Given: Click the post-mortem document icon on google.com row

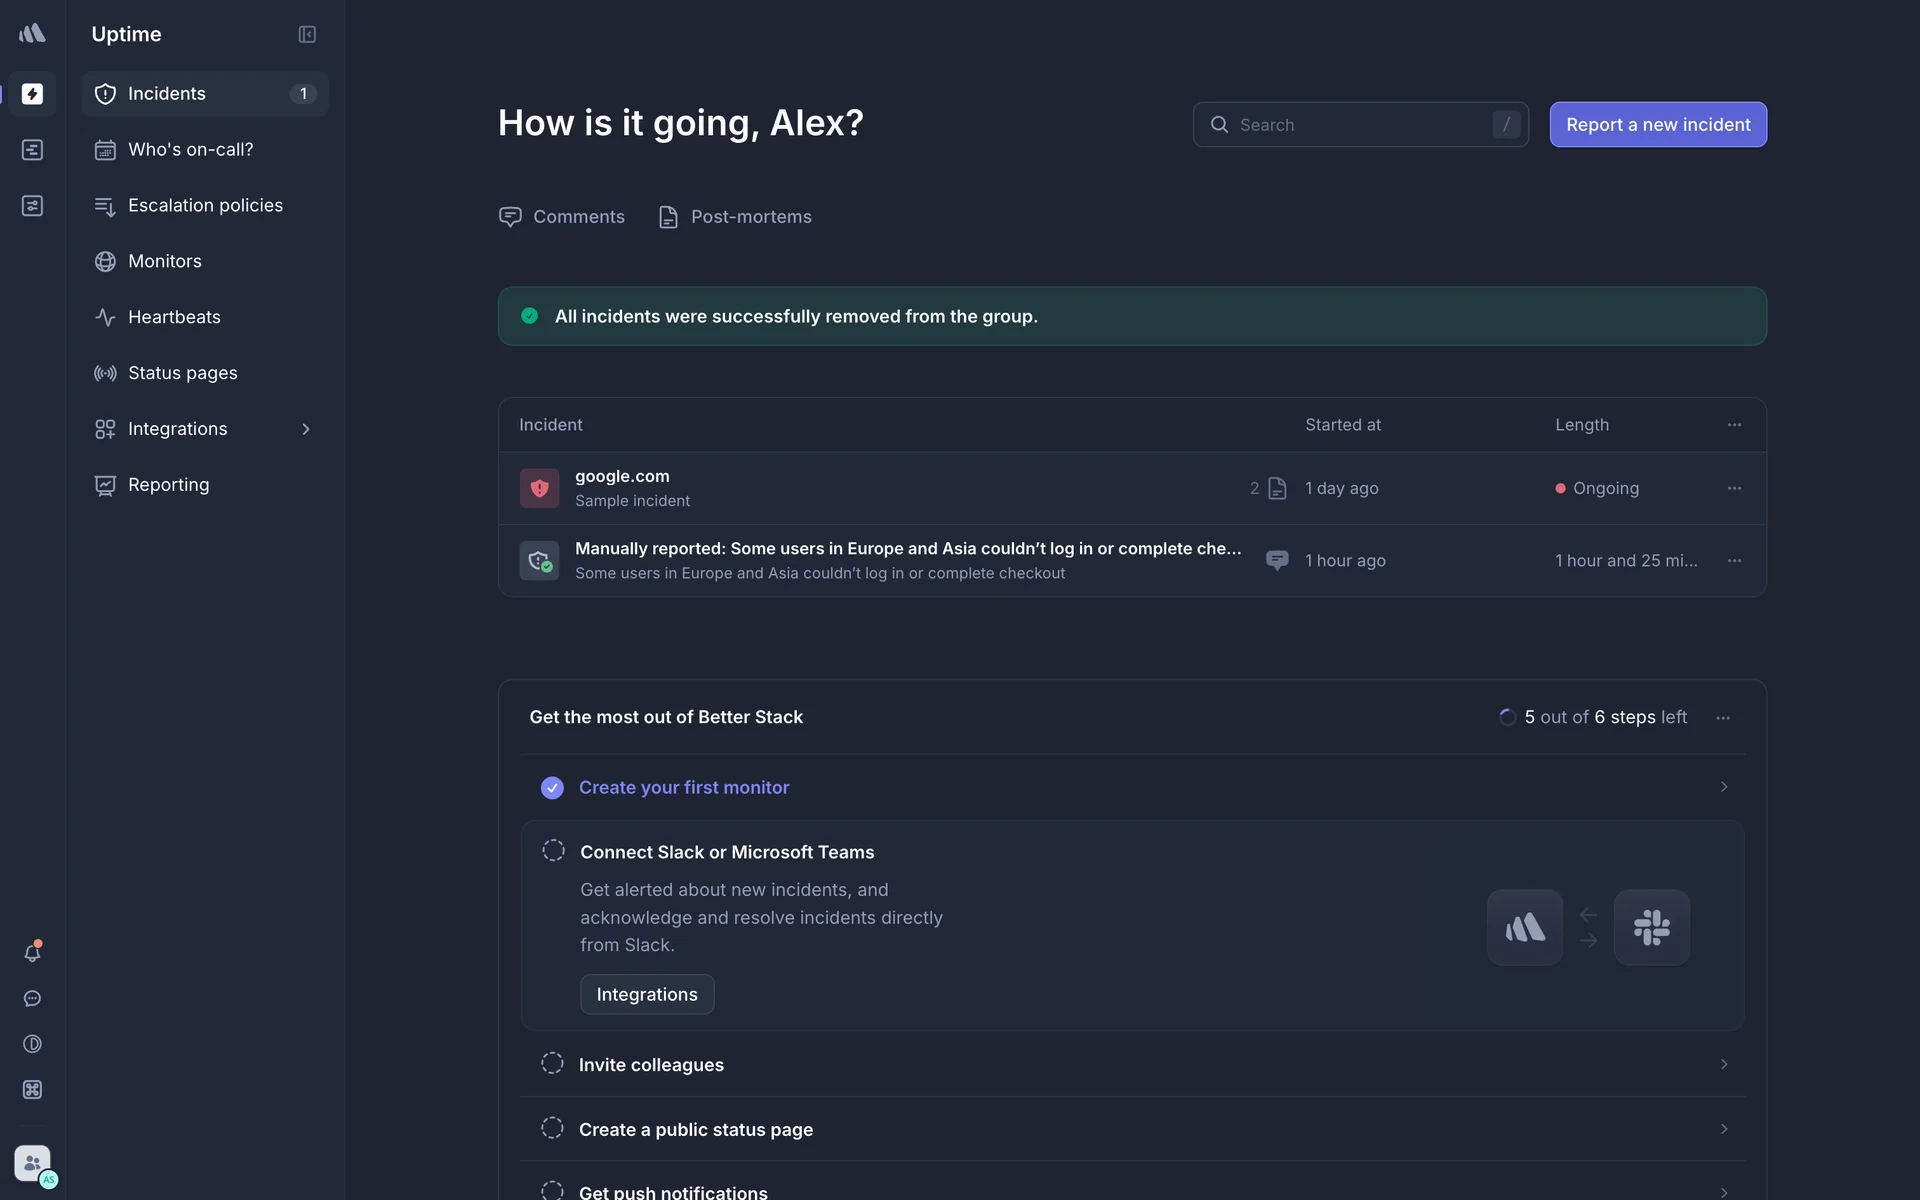Looking at the screenshot, I should (1277, 488).
